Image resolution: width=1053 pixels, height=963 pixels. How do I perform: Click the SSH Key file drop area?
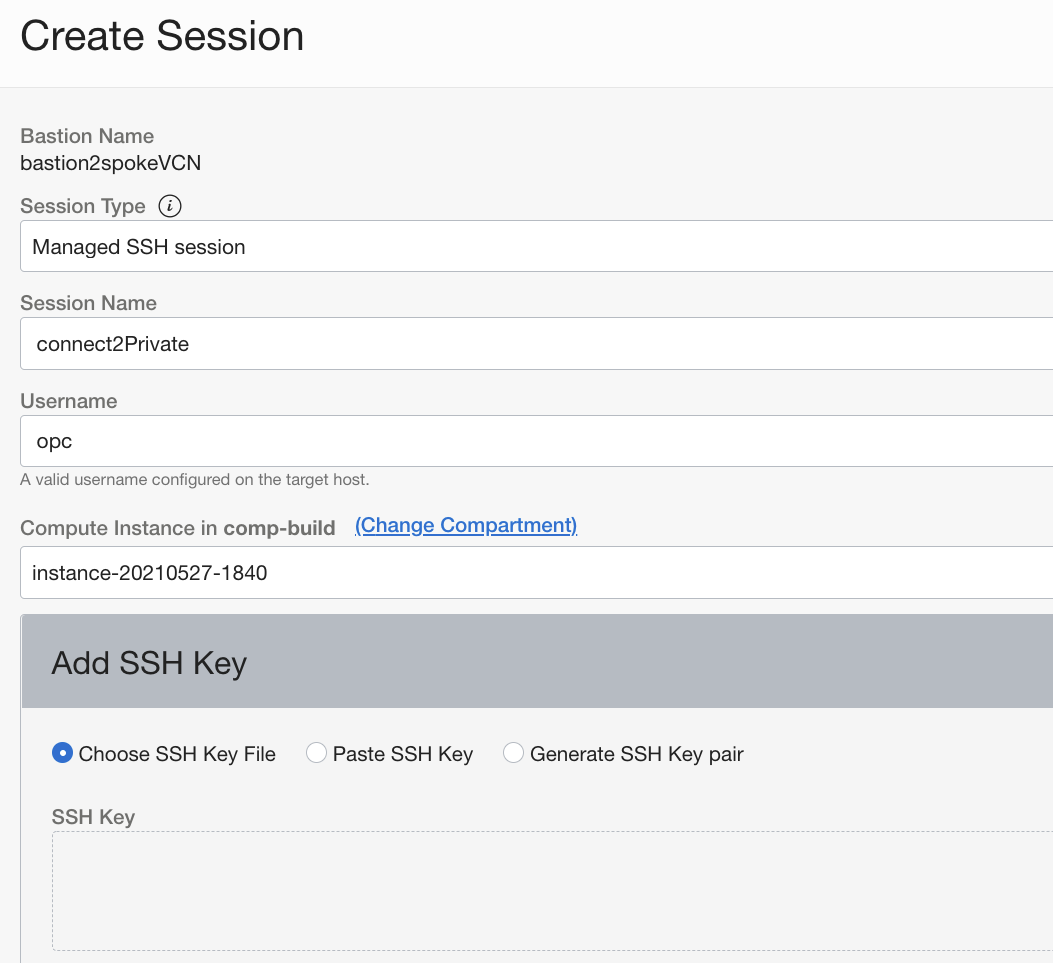pyautogui.click(x=552, y=891)
